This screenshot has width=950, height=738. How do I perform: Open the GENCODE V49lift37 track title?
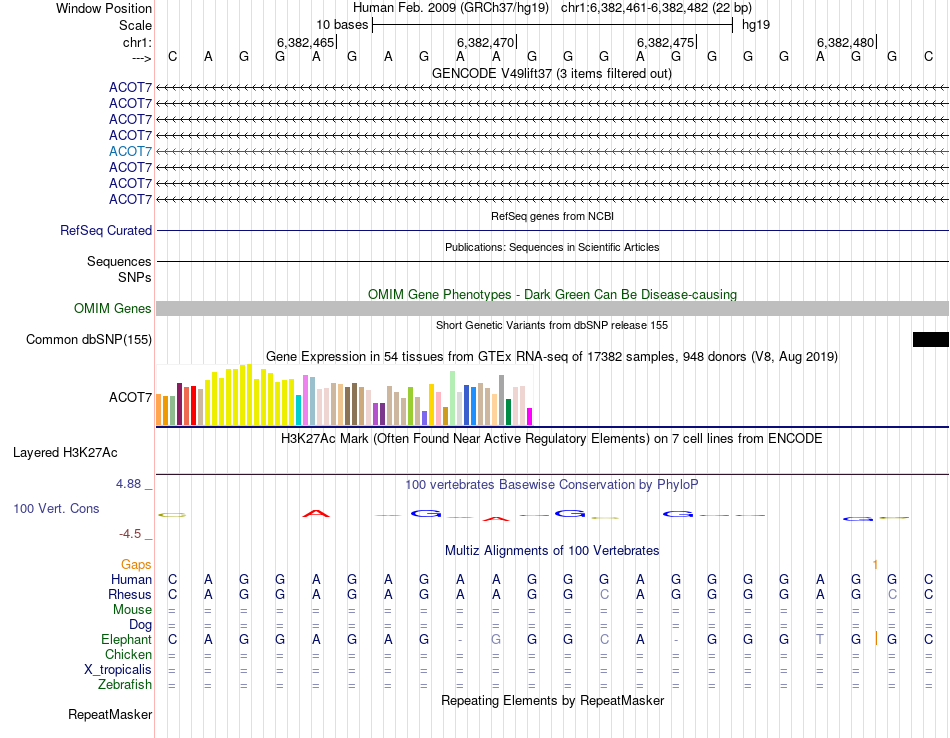tap(551, 73)
